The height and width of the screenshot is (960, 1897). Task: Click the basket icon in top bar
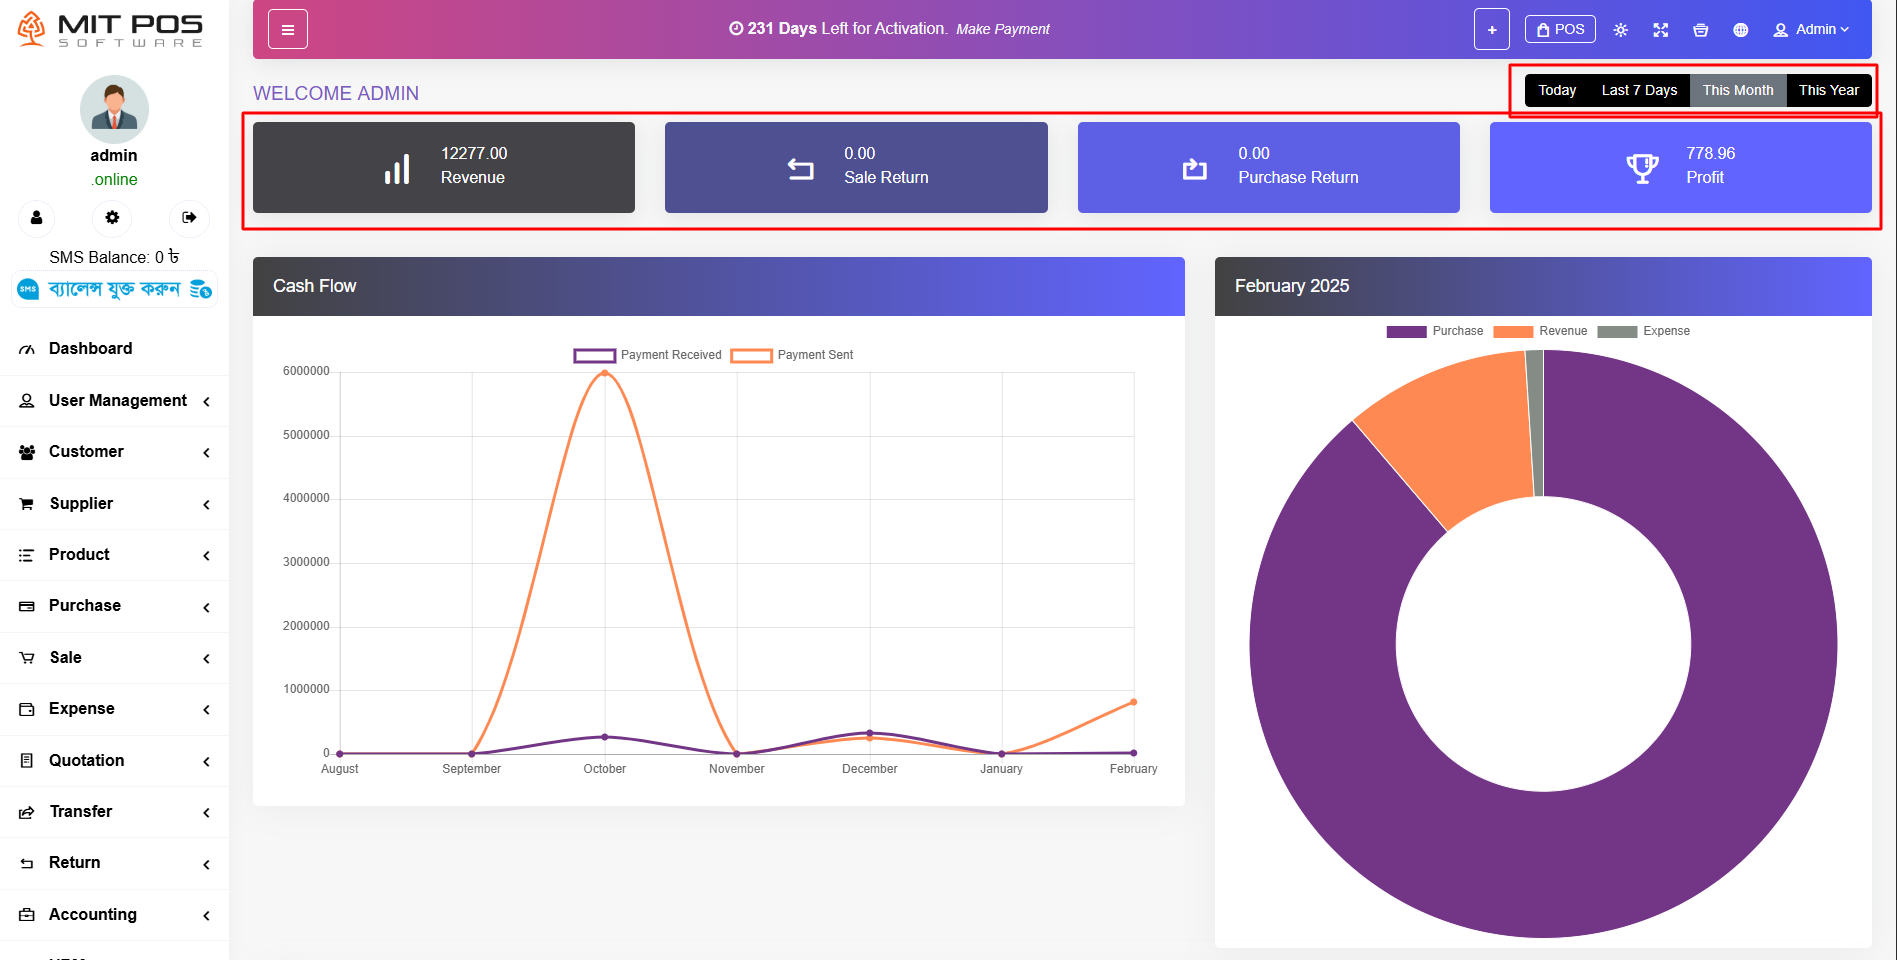coord(1700,30)
